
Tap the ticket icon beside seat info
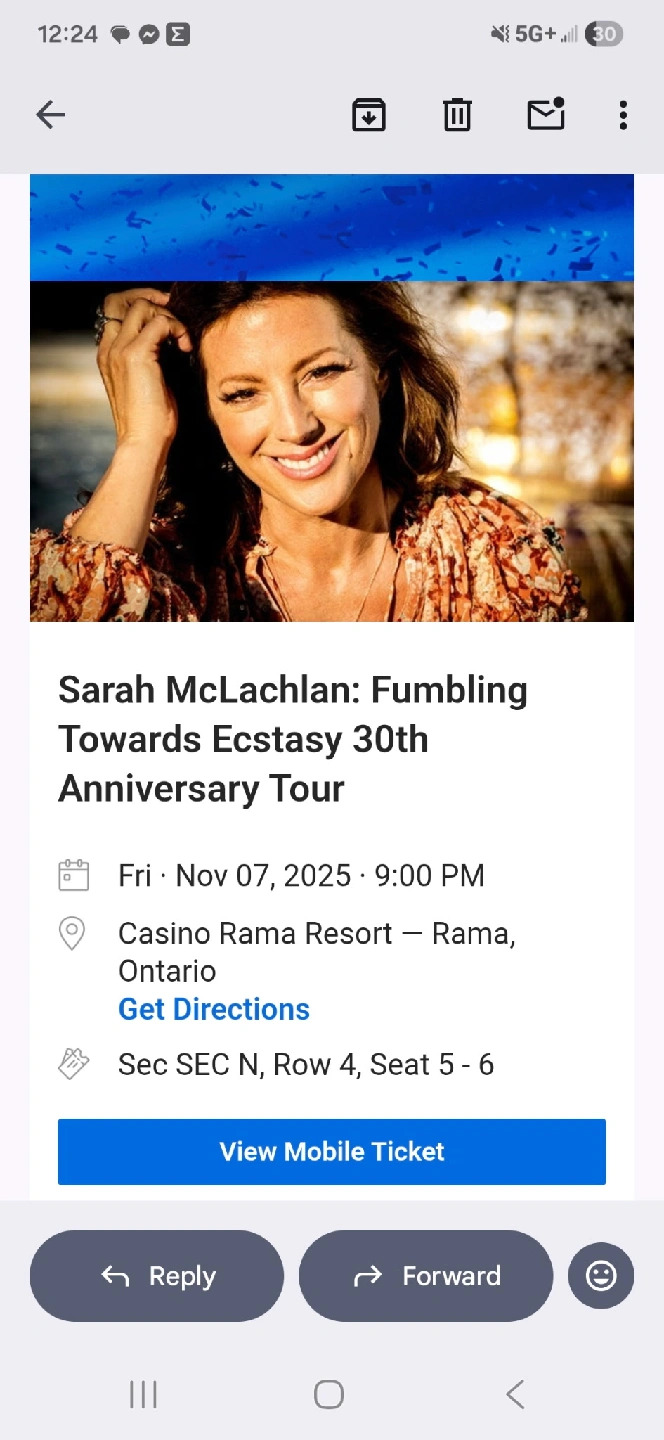74,1064
